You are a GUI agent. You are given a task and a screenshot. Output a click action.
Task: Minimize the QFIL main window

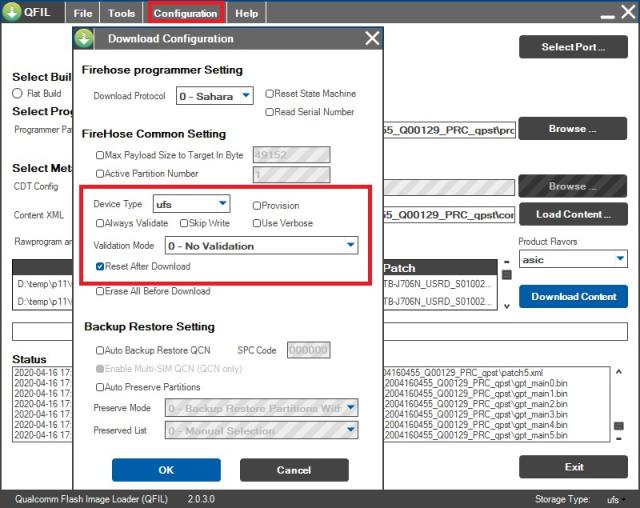(x=607, y=16)
